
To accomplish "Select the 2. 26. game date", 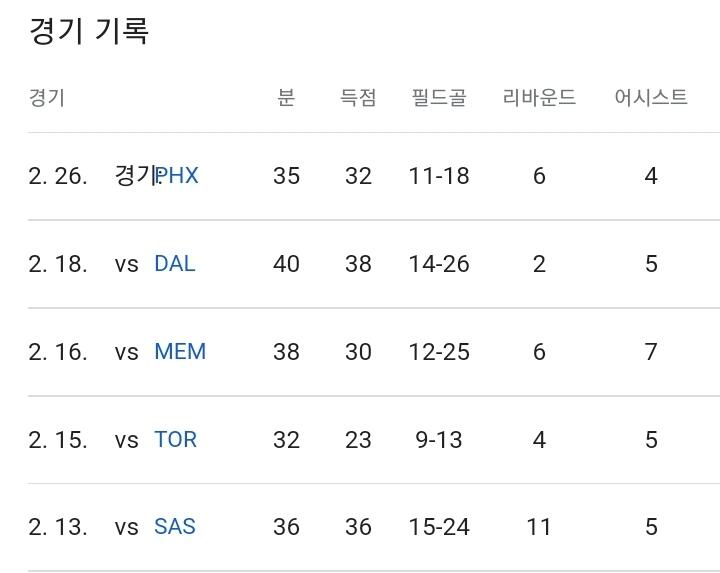I will (x=58, y=176).
